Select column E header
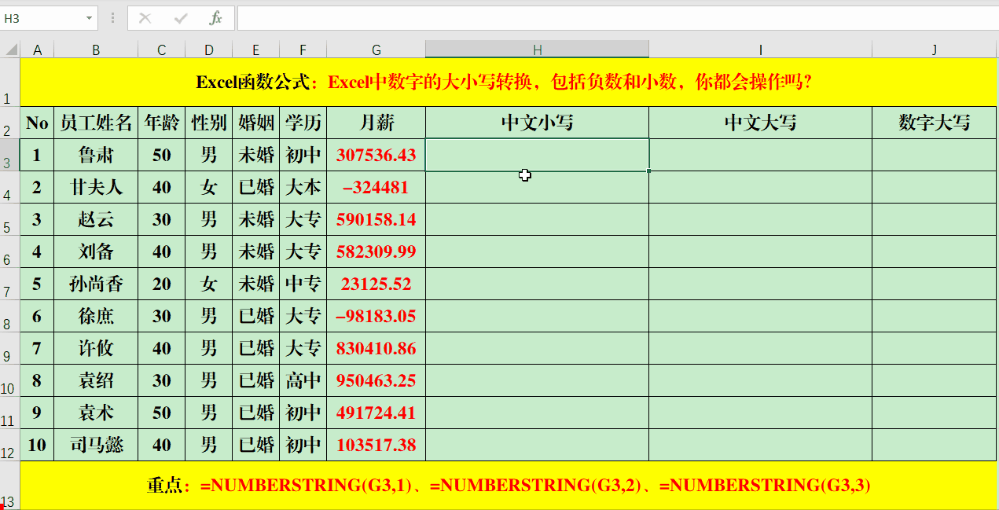The width and height of the screenshot is (999, 510). (256, 50)
